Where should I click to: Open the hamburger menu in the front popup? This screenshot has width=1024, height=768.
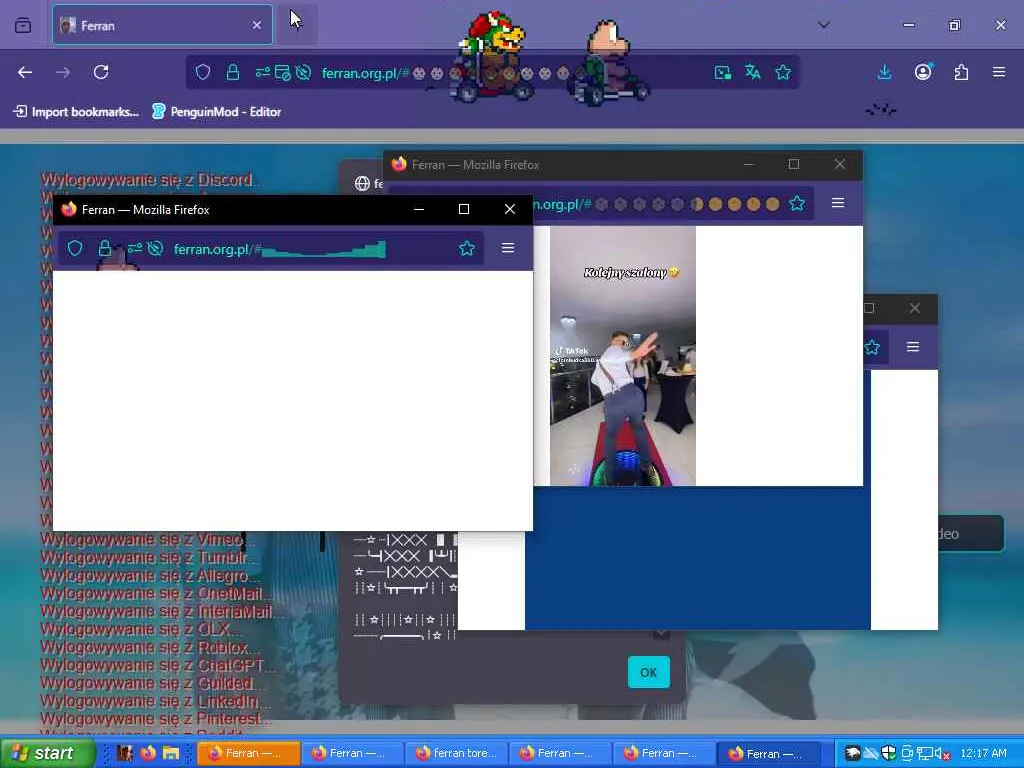click(507, 248)
